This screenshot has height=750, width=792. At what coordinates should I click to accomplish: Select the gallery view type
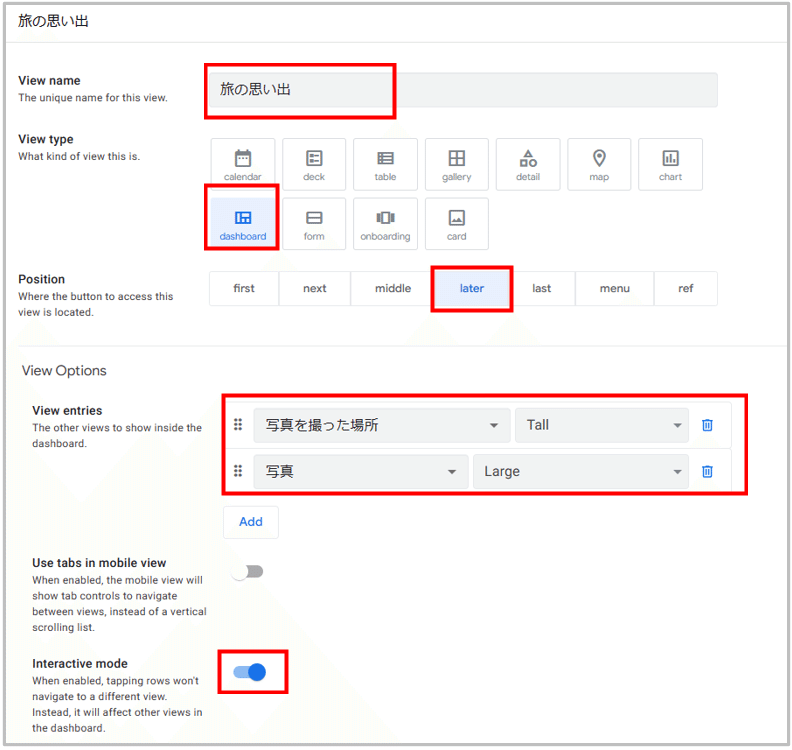click(457, 165)
